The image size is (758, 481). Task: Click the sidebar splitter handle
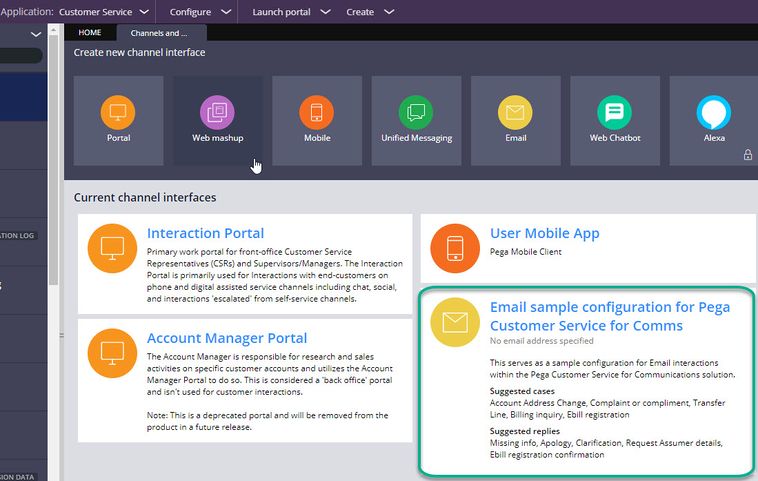point(61,335)
